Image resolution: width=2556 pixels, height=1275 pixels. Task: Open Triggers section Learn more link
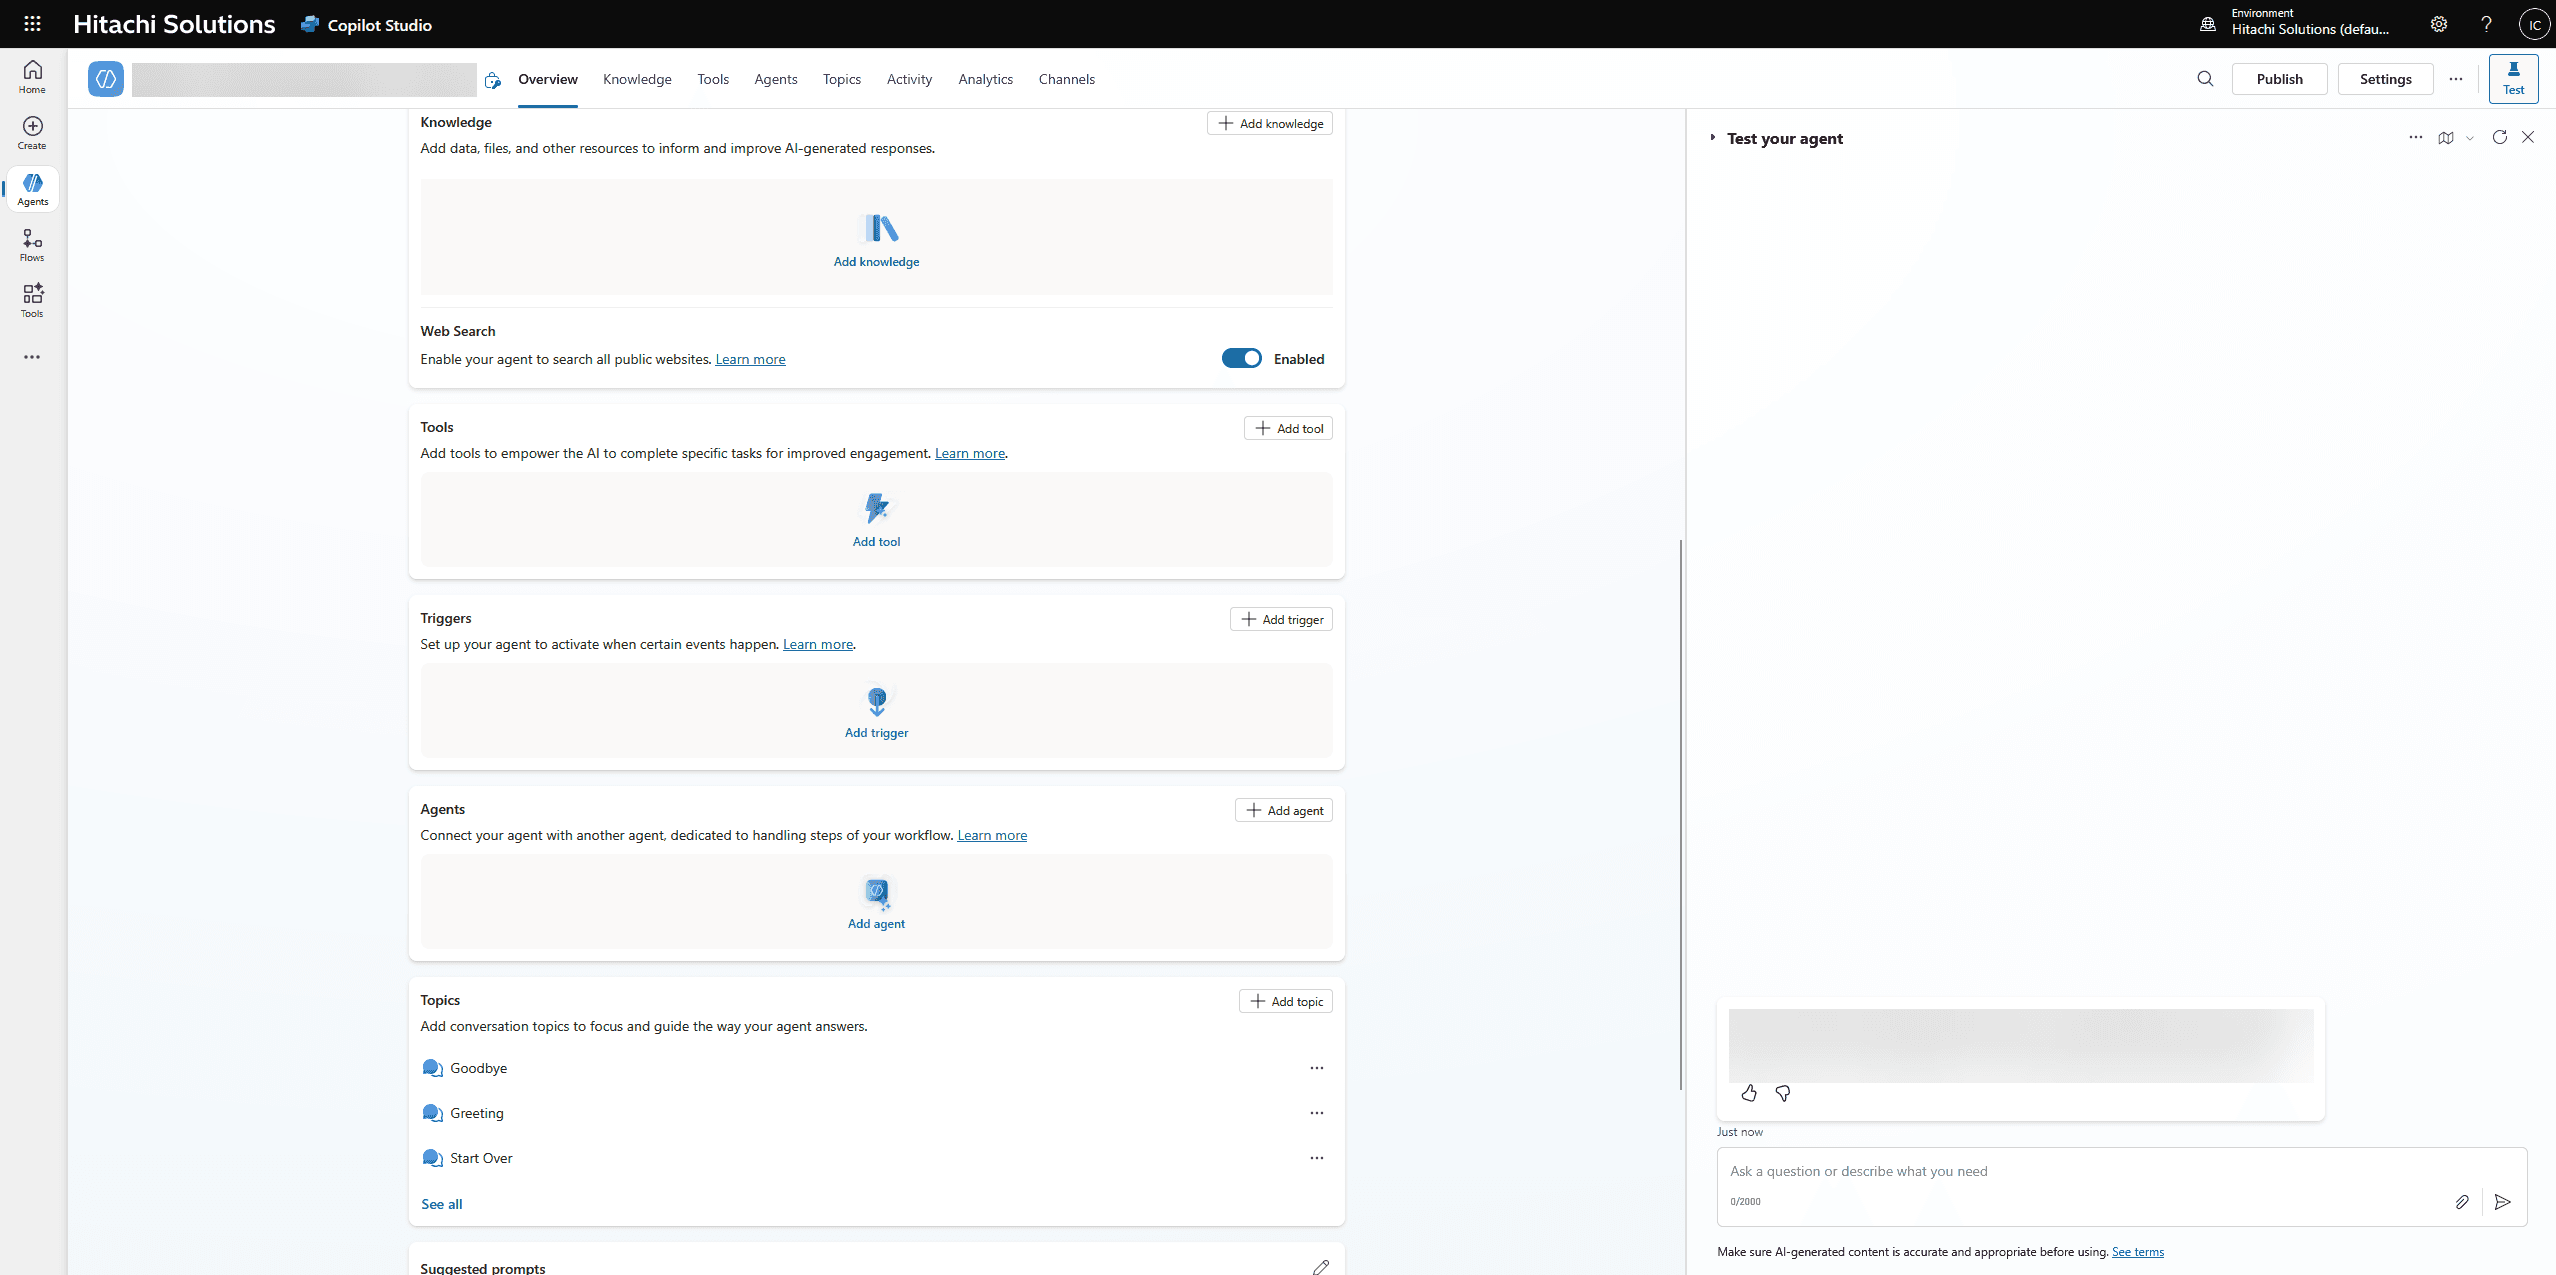click(x=818, y=644)
